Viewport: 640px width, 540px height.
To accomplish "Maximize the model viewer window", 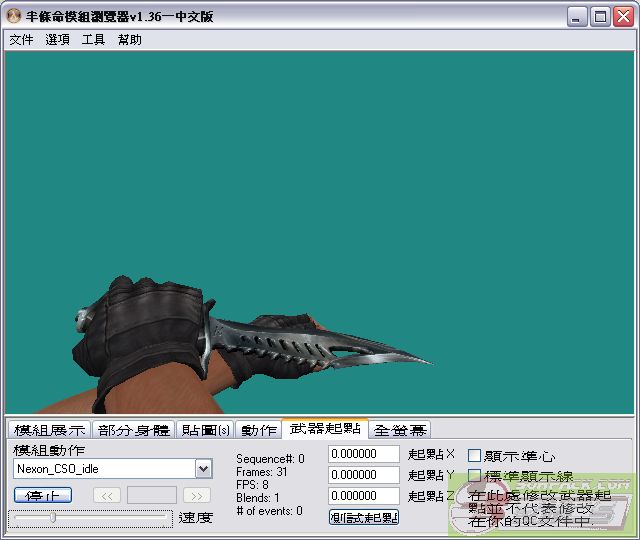I will [x=600, y=17].
